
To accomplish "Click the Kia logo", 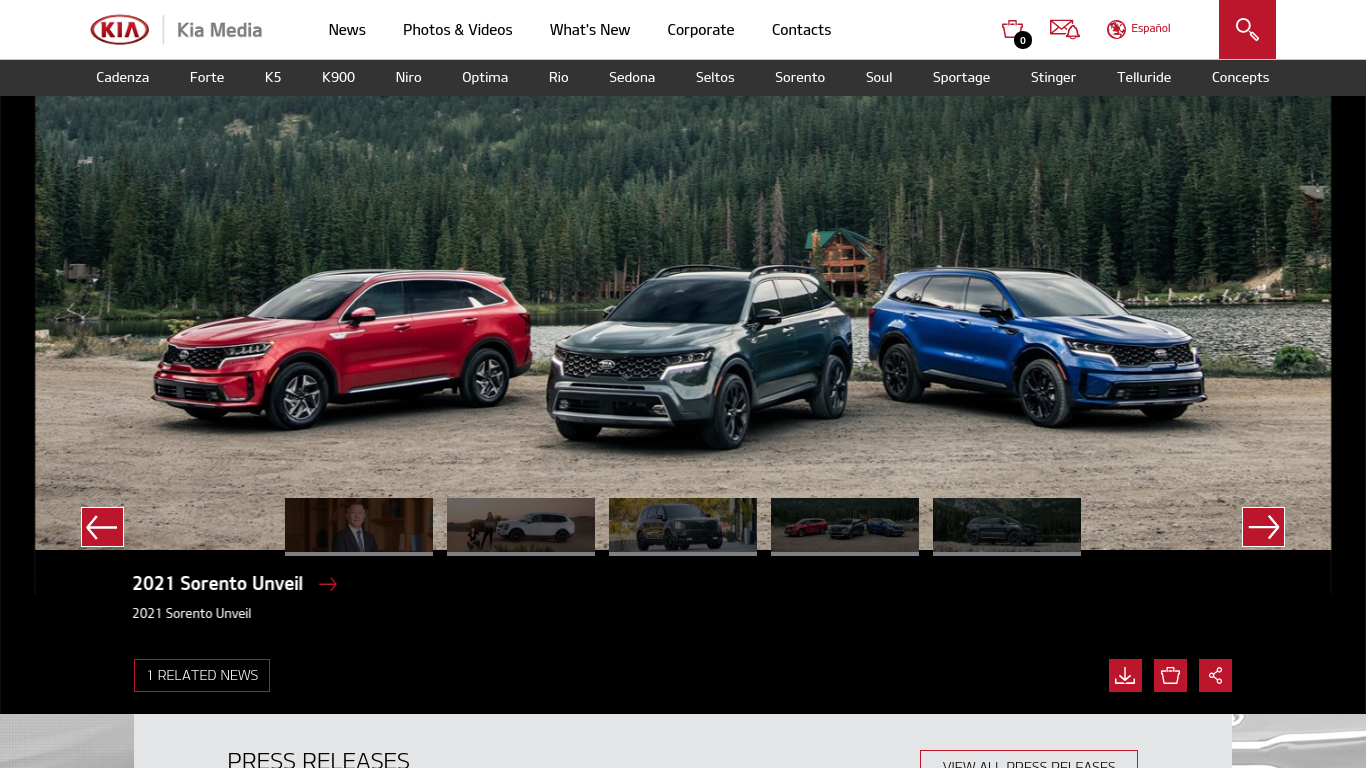I will (120, 30).
